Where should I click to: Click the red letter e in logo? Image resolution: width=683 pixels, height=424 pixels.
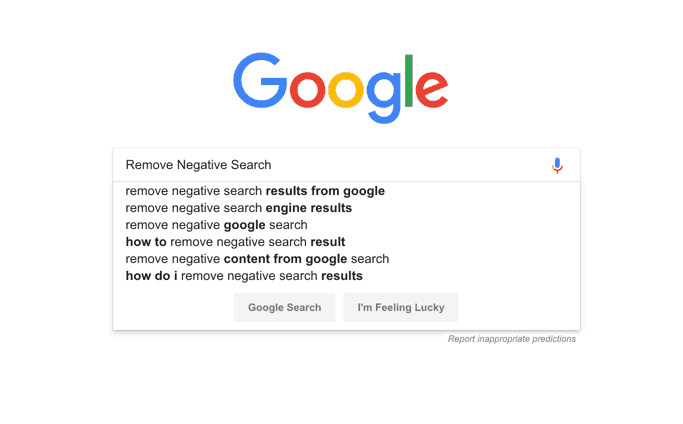[x=431, y=90]
